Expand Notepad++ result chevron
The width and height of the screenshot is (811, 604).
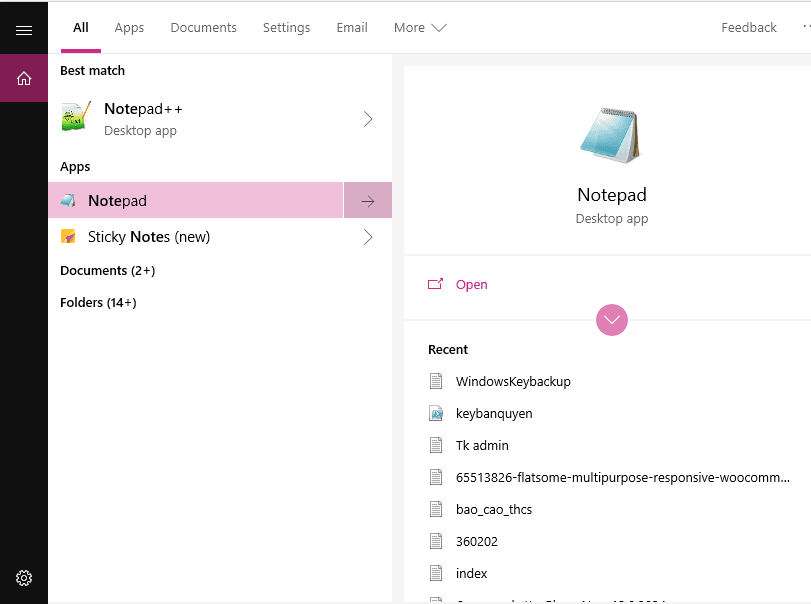coord(368,119)
